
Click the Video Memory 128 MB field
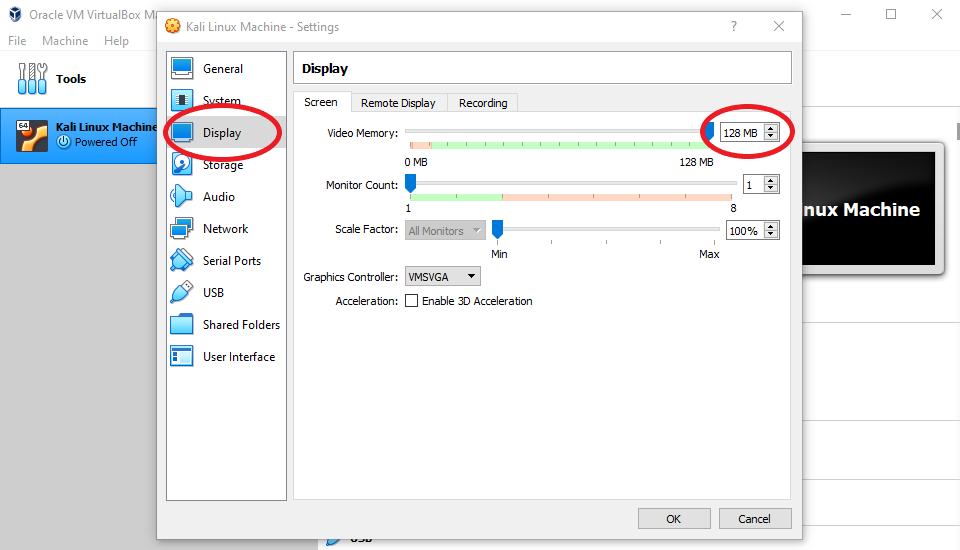click(x=742, y=132)
